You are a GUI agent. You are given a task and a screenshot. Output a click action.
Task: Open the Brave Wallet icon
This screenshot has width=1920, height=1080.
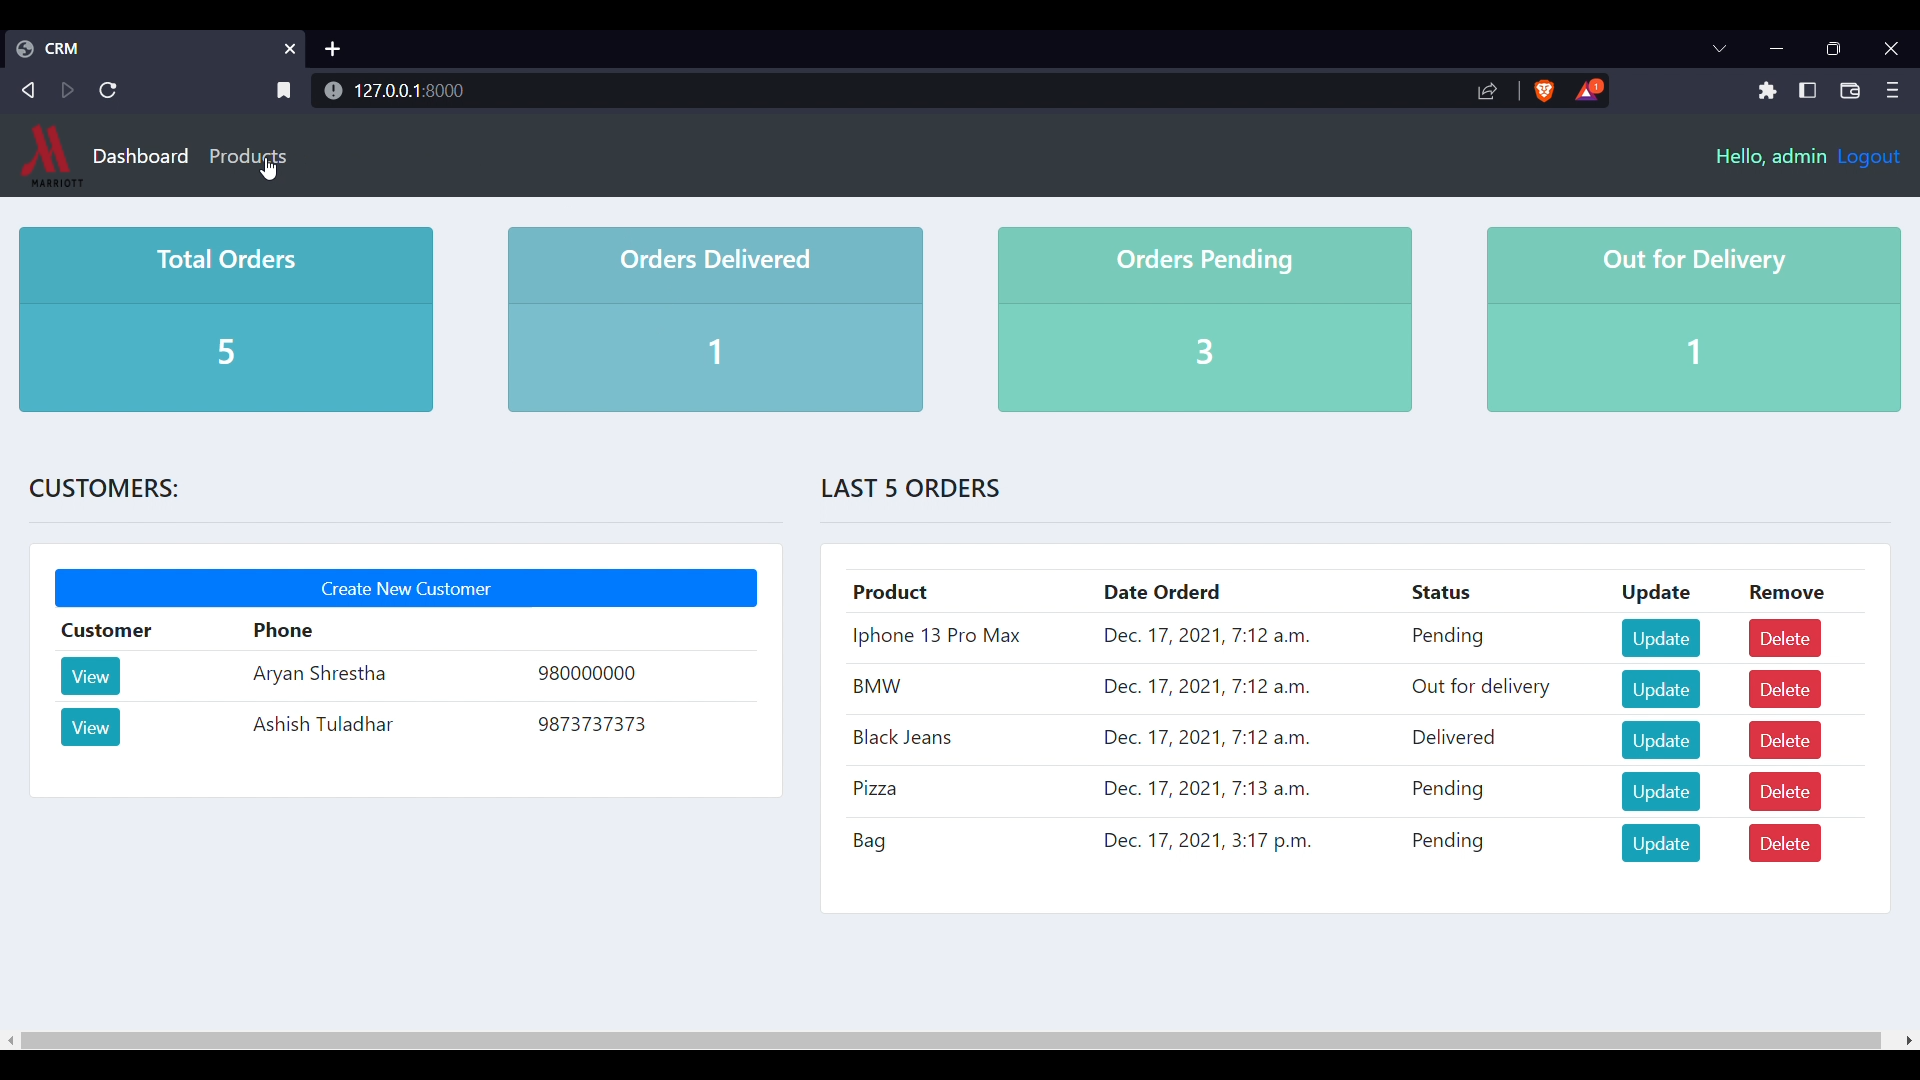point(1851,91)
